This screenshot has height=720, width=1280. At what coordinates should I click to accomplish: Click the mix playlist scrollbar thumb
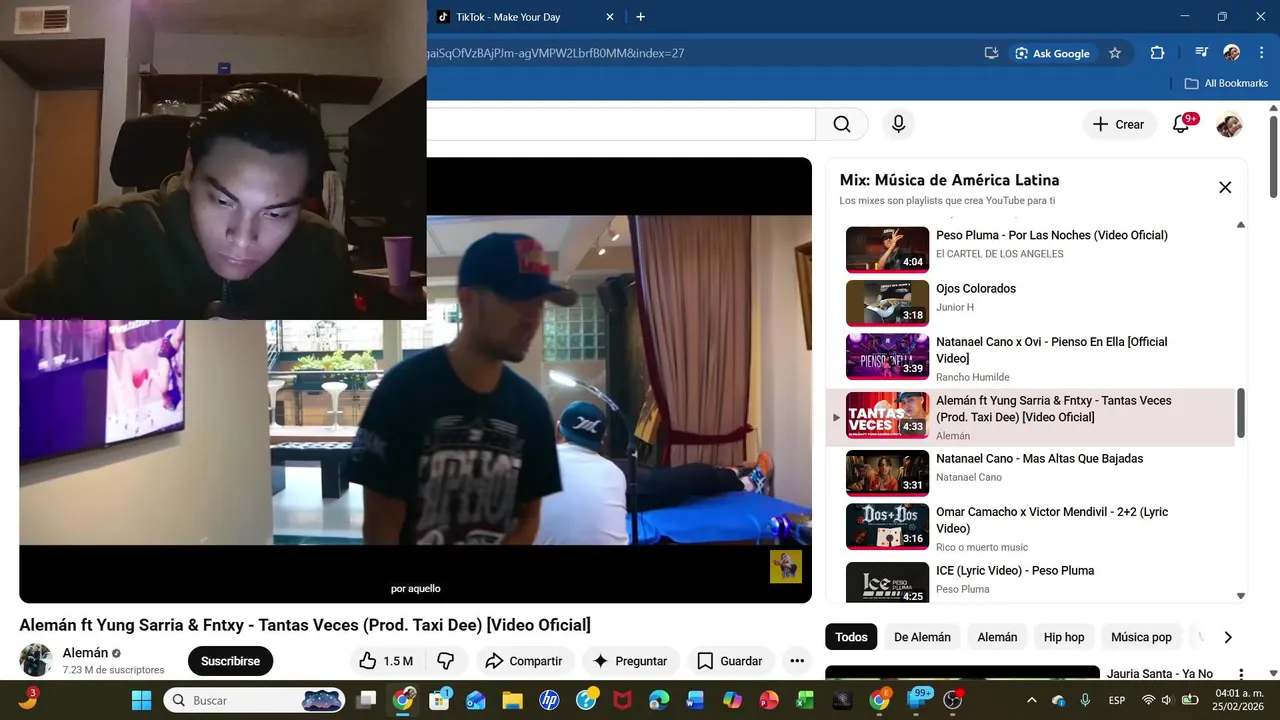coord(1241,413)
